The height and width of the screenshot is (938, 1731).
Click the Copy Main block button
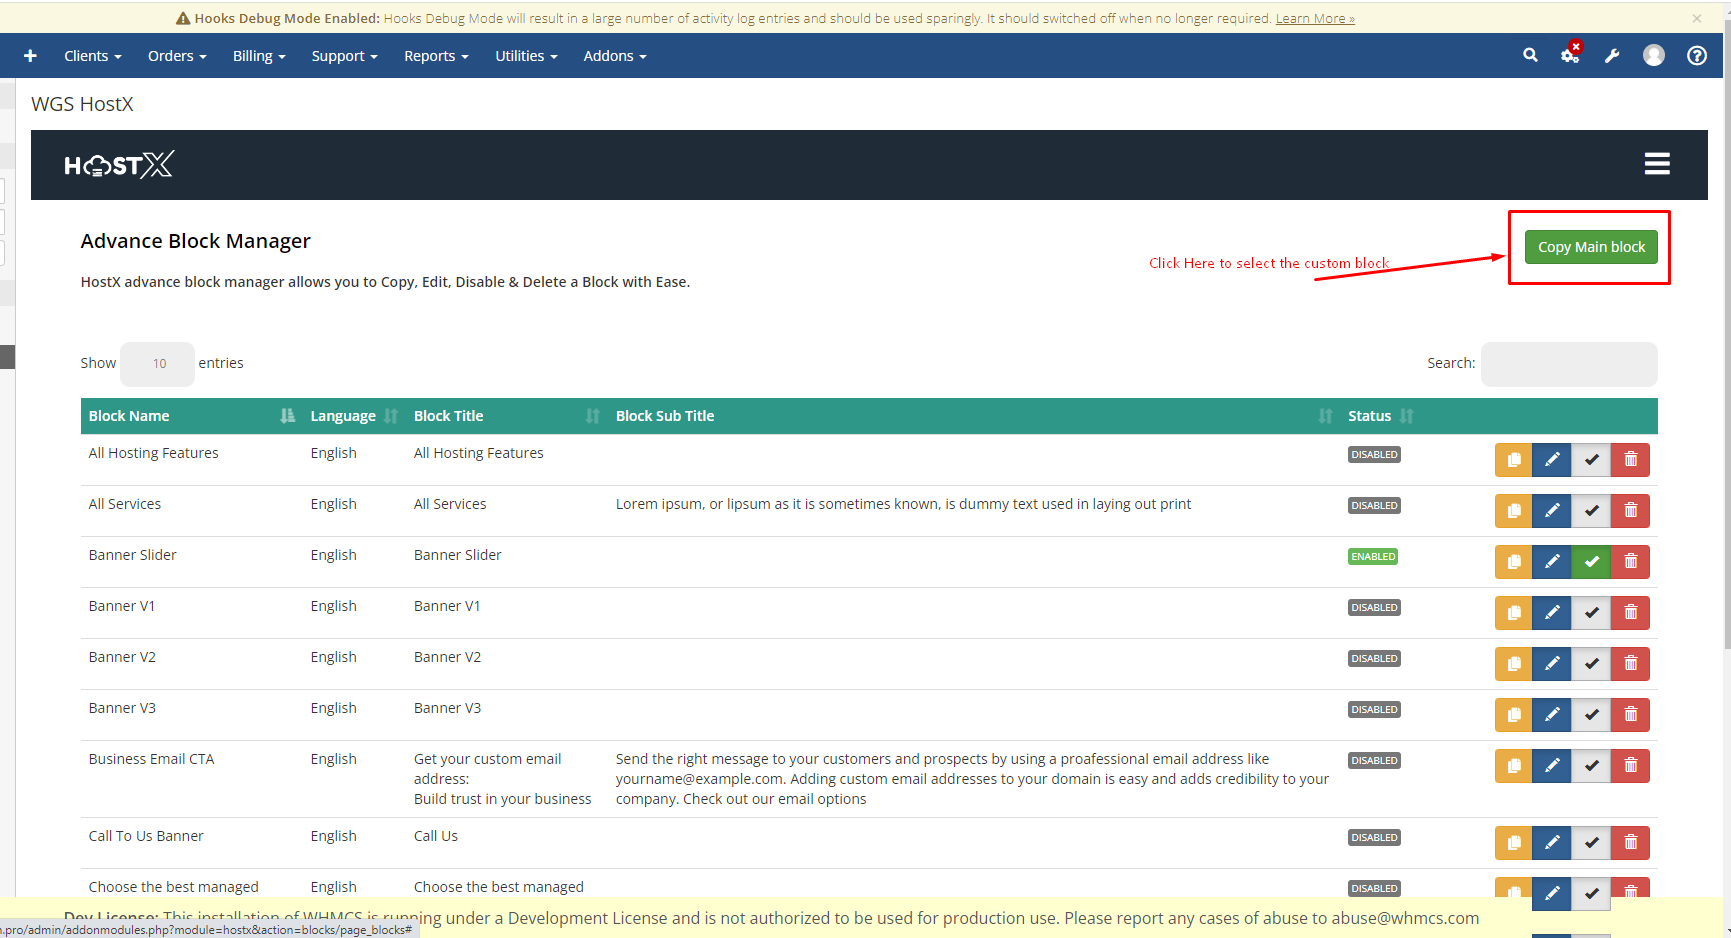(x=1591, y=247)
